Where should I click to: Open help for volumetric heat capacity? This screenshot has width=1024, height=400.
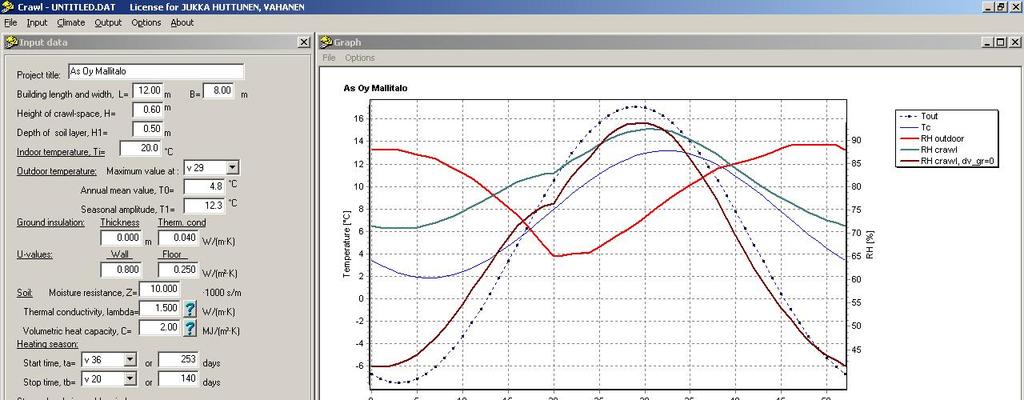click(189, 328)
